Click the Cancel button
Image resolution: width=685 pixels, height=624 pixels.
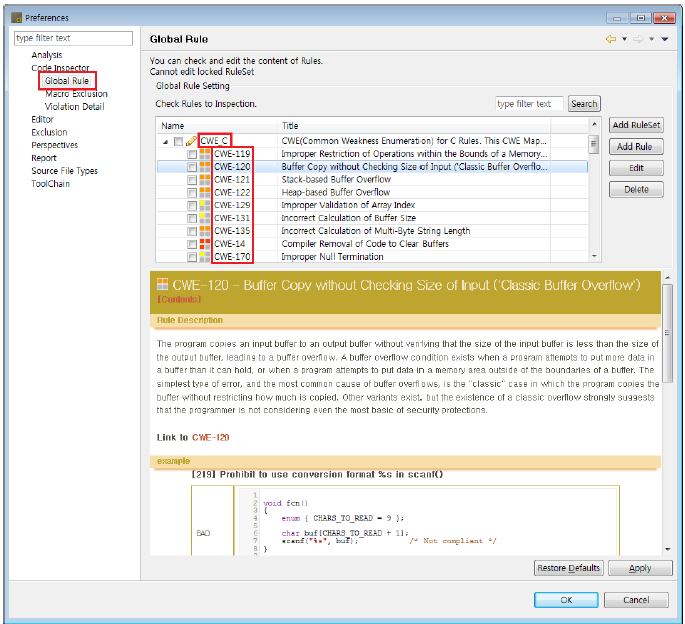tap(636, 600)
